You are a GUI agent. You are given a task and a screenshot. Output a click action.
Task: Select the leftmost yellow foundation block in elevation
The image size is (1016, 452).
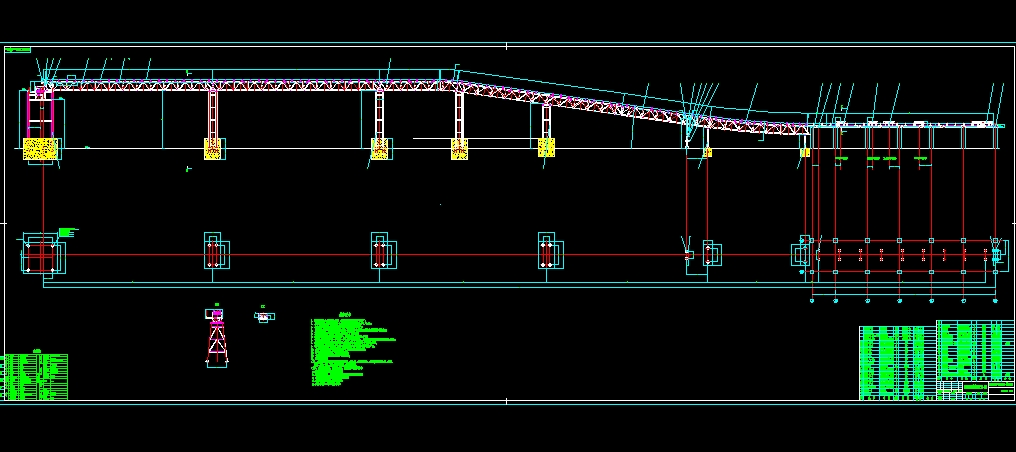[41, 149]
